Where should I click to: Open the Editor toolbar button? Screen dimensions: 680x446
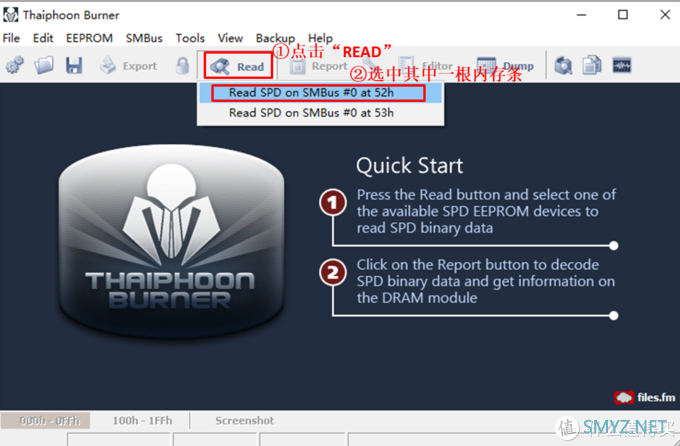pos(426,66)
